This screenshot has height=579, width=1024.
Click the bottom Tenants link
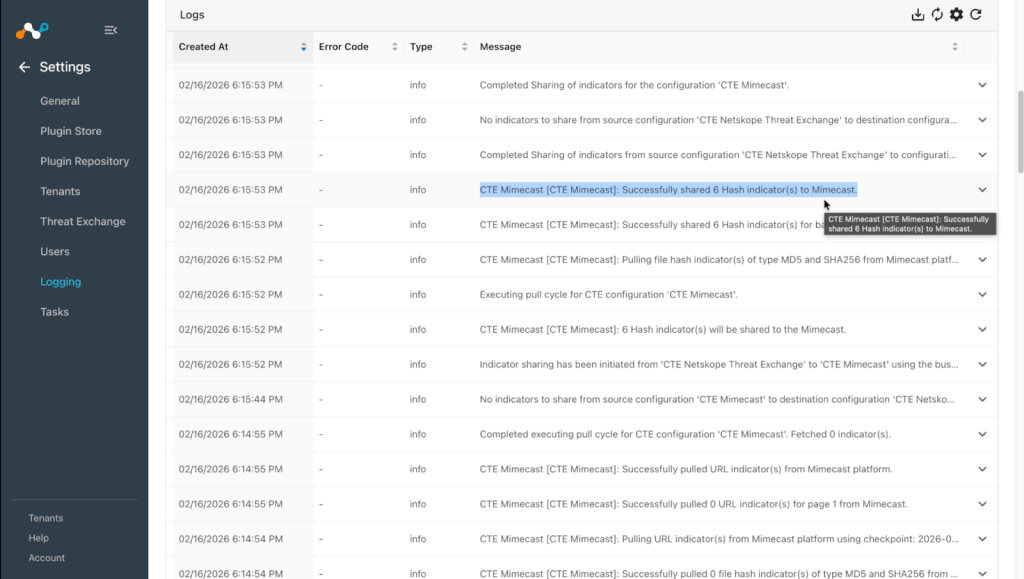[x=46, y=518]
